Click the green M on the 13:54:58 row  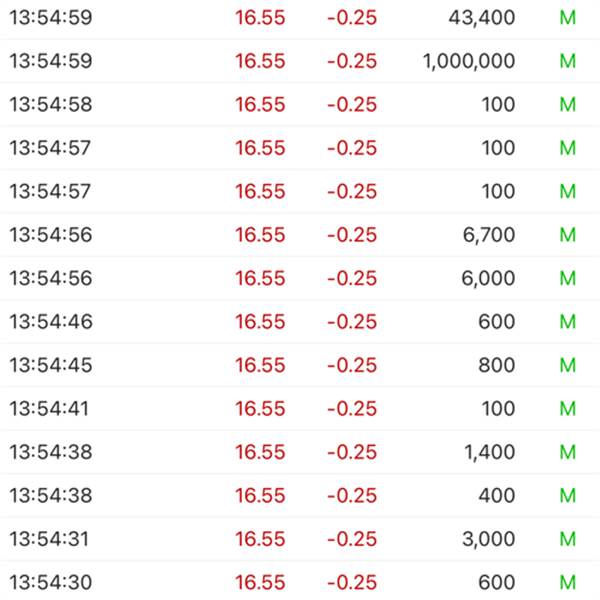point(567,104)
